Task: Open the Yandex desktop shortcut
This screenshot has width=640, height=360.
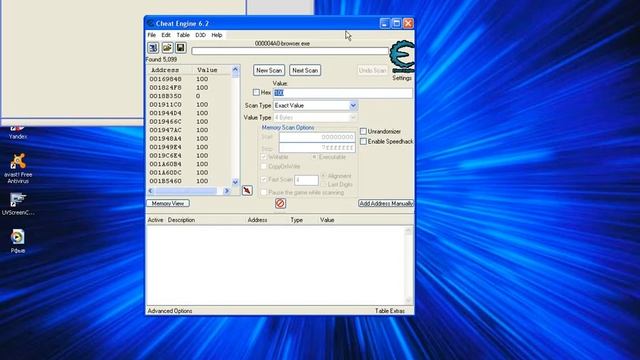Action: pyautogui.click(x=18, y=133)
